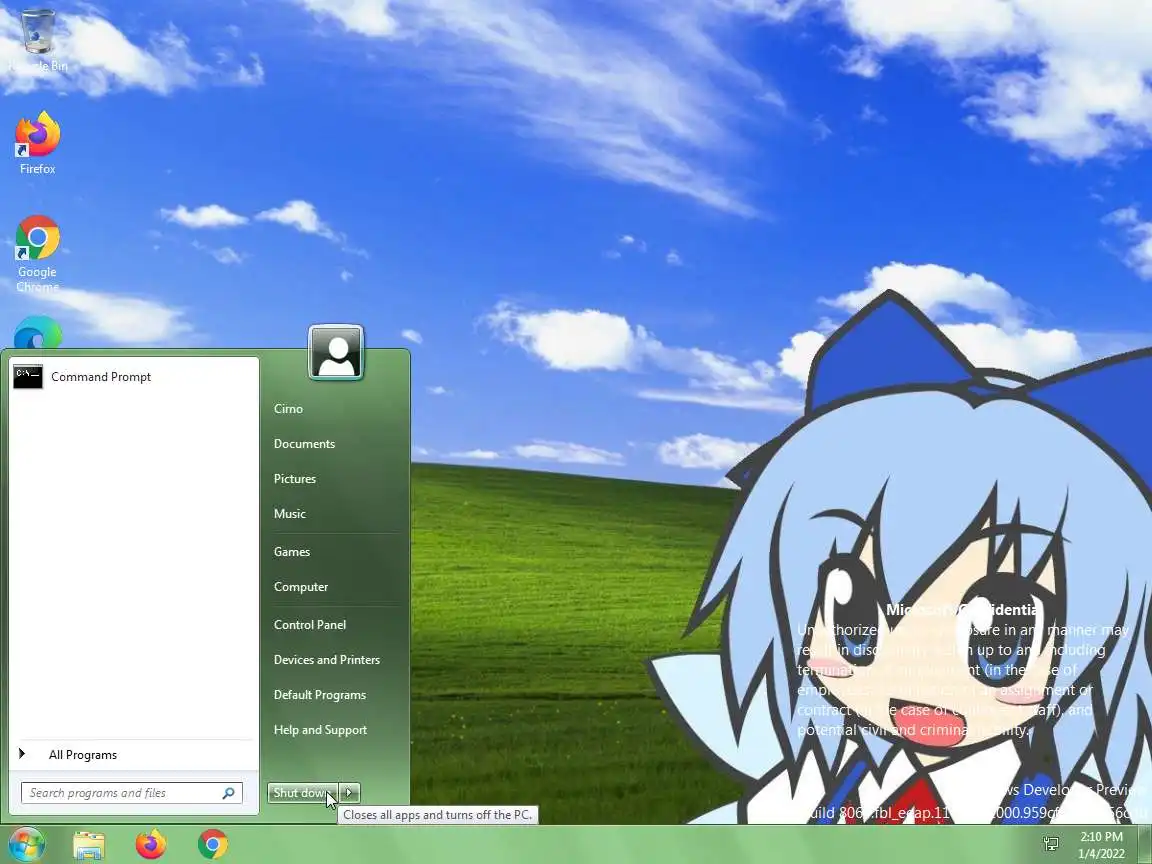Open the Cirno user folder
This screenshot has width=1152, height=864.
pyautogui.click(x=288, y=408)
